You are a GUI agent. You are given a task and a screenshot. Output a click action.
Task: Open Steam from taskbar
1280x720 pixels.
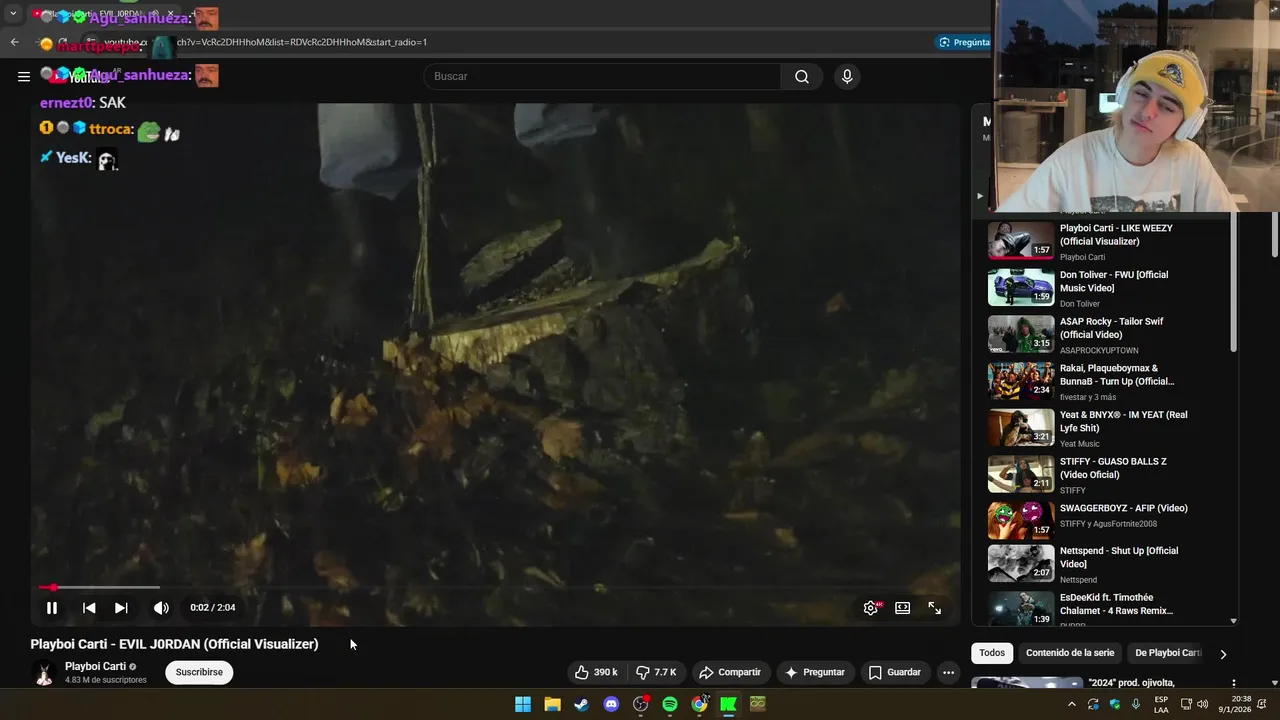point(581,704)
